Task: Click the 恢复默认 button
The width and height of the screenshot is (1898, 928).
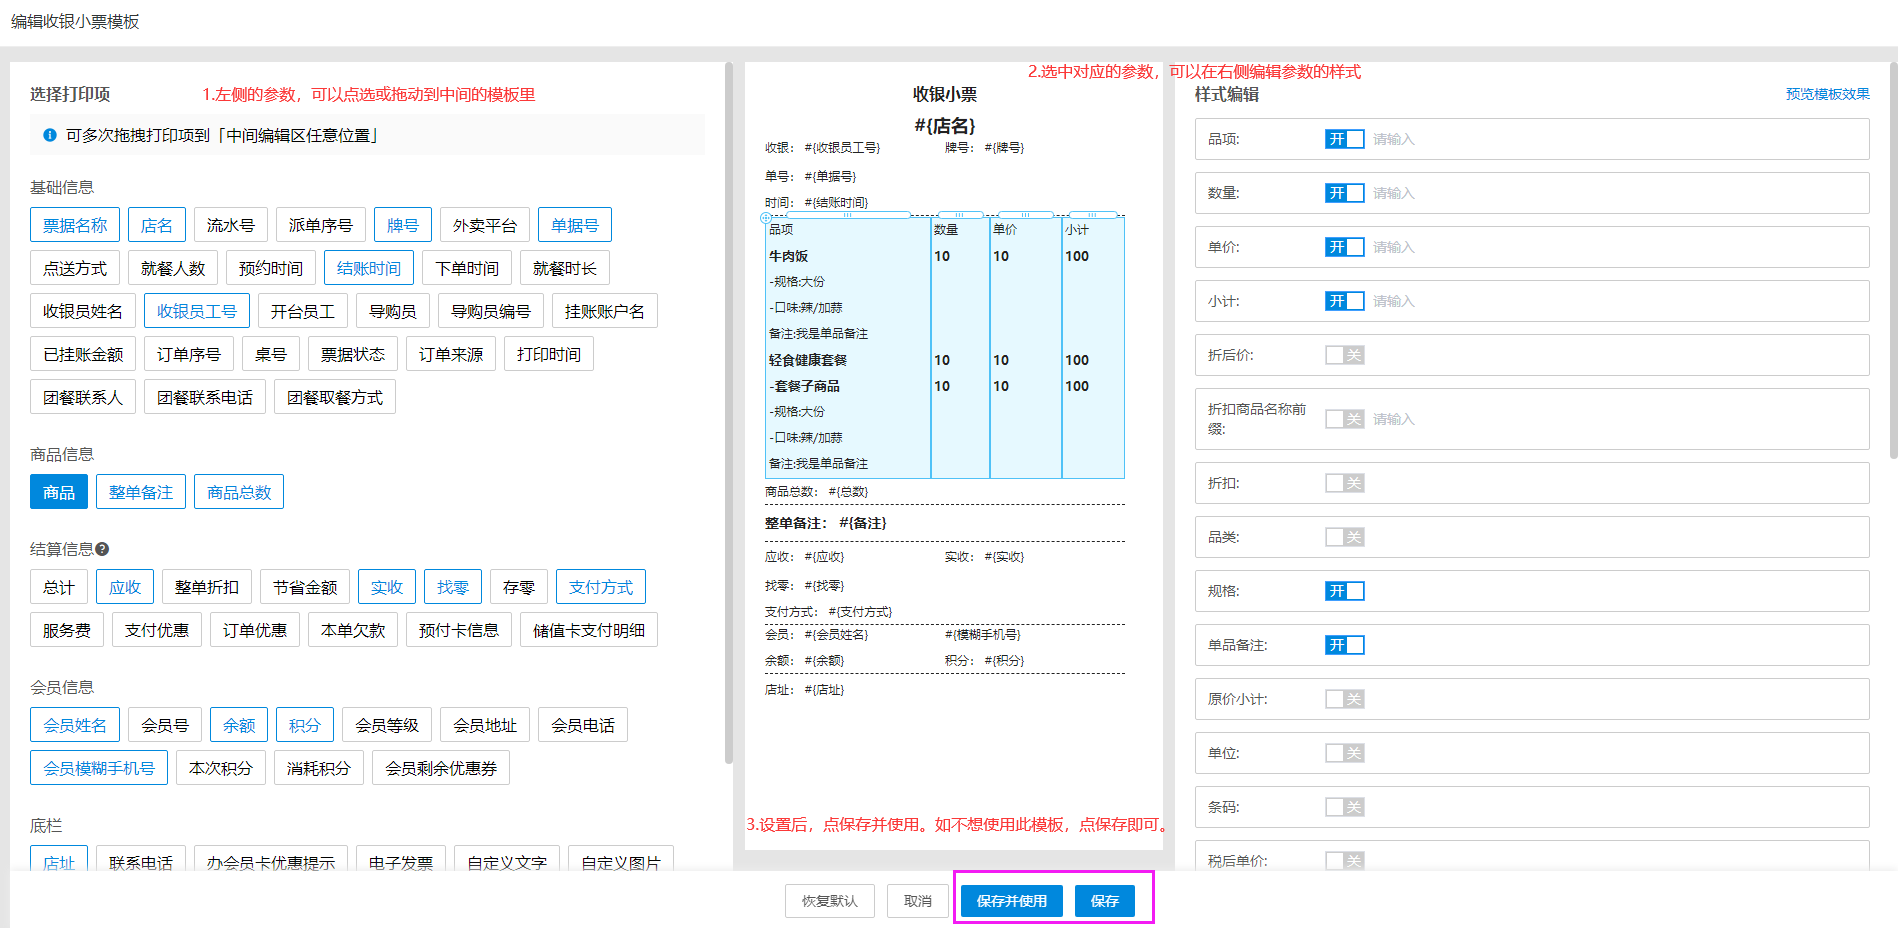Action: pyautogui.click(x=829, y=901)
